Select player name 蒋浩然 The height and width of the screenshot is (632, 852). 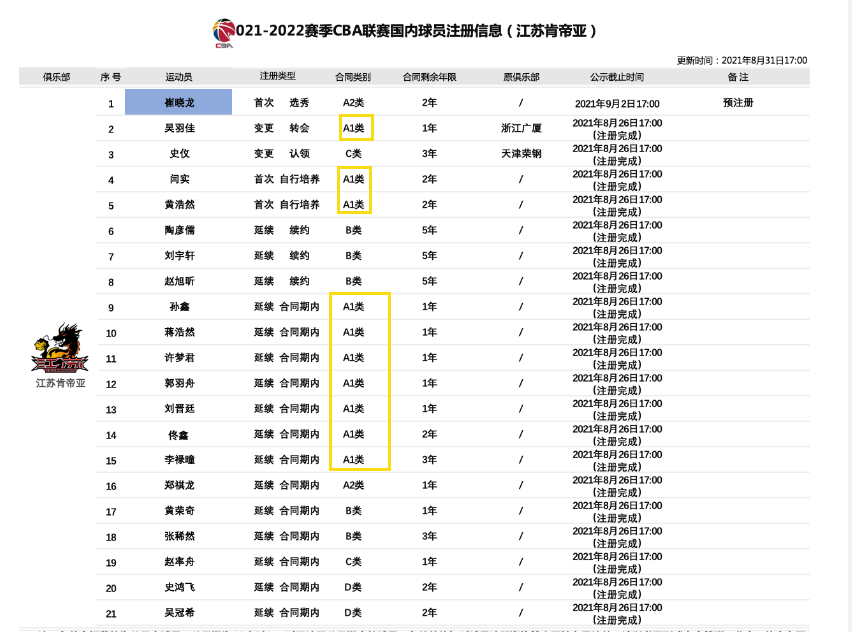(x=179, y=332)
